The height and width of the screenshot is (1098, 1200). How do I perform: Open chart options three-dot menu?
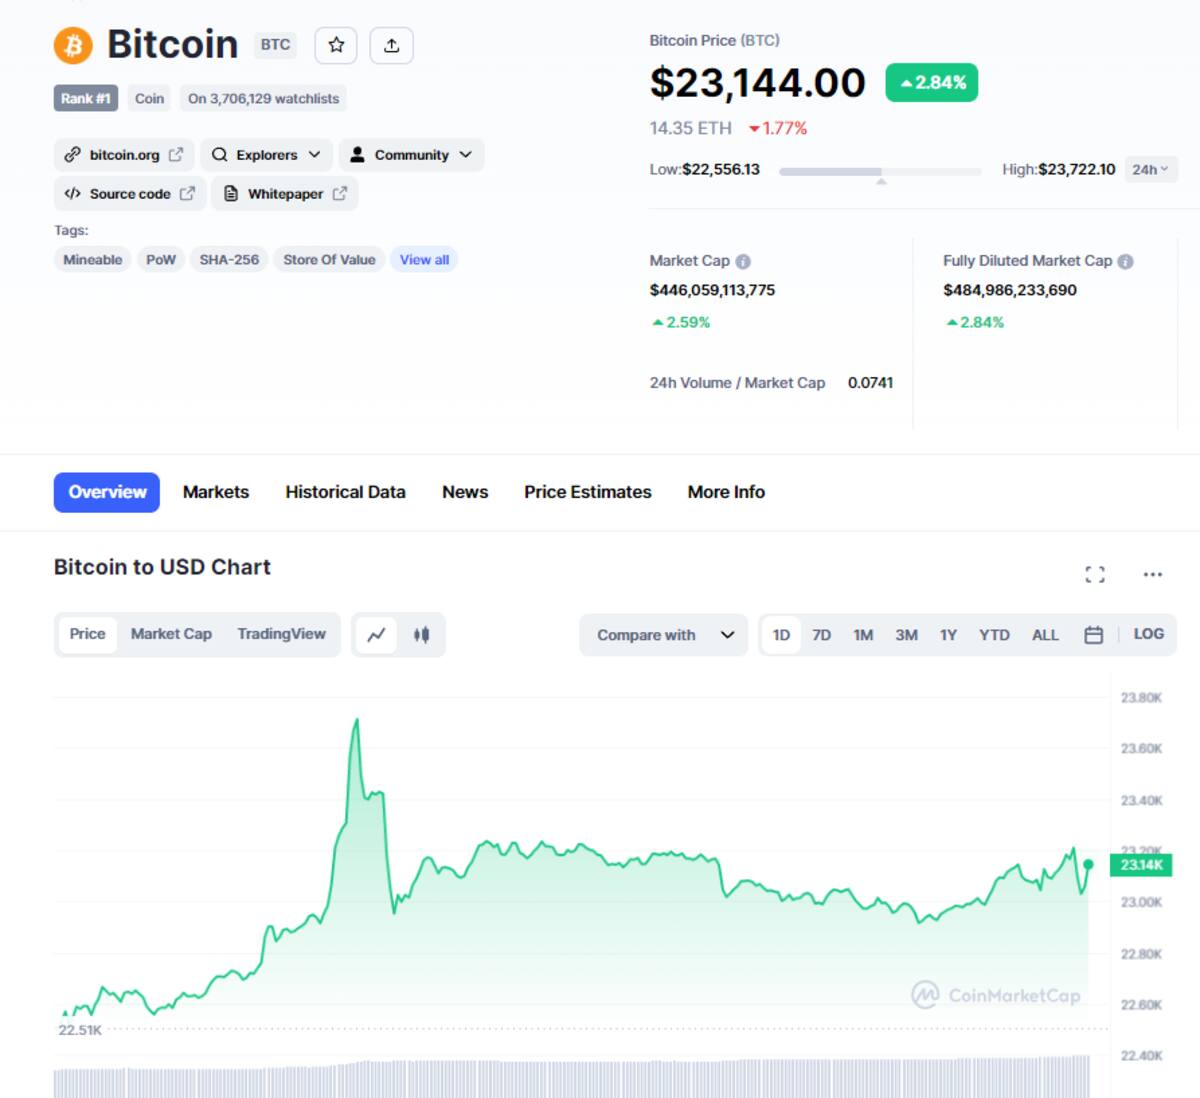1153,574
